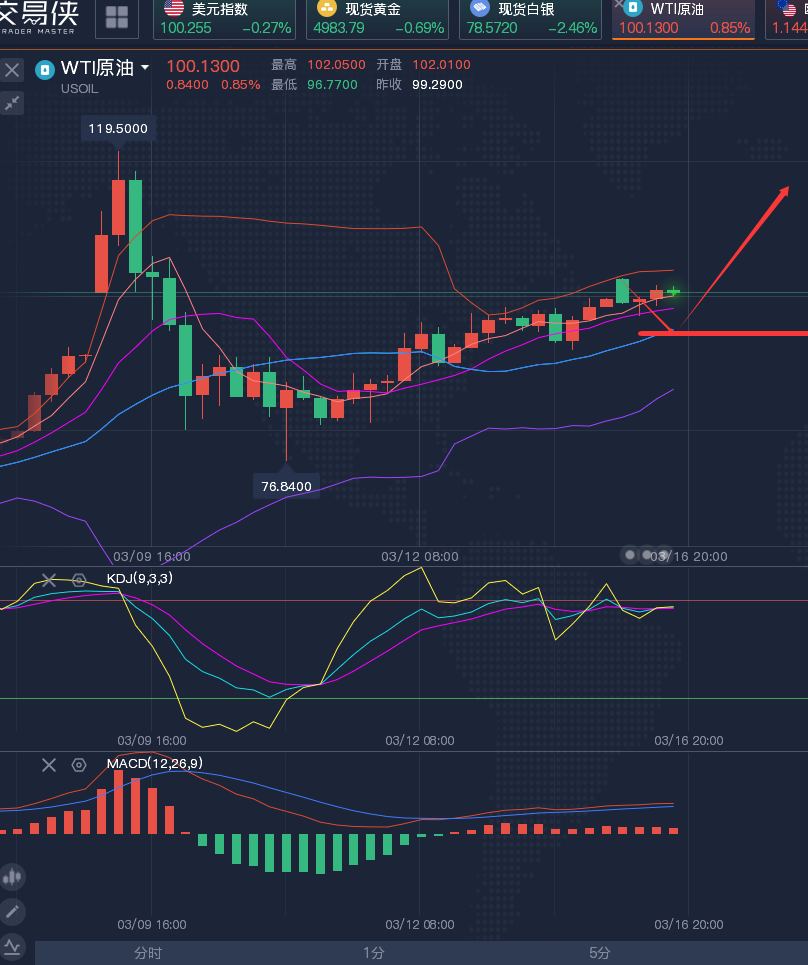Image resolution: width=808 pixels, height=965 pixels.
Task: Open KDJ indicator settings gear
Action: point(79,580)
